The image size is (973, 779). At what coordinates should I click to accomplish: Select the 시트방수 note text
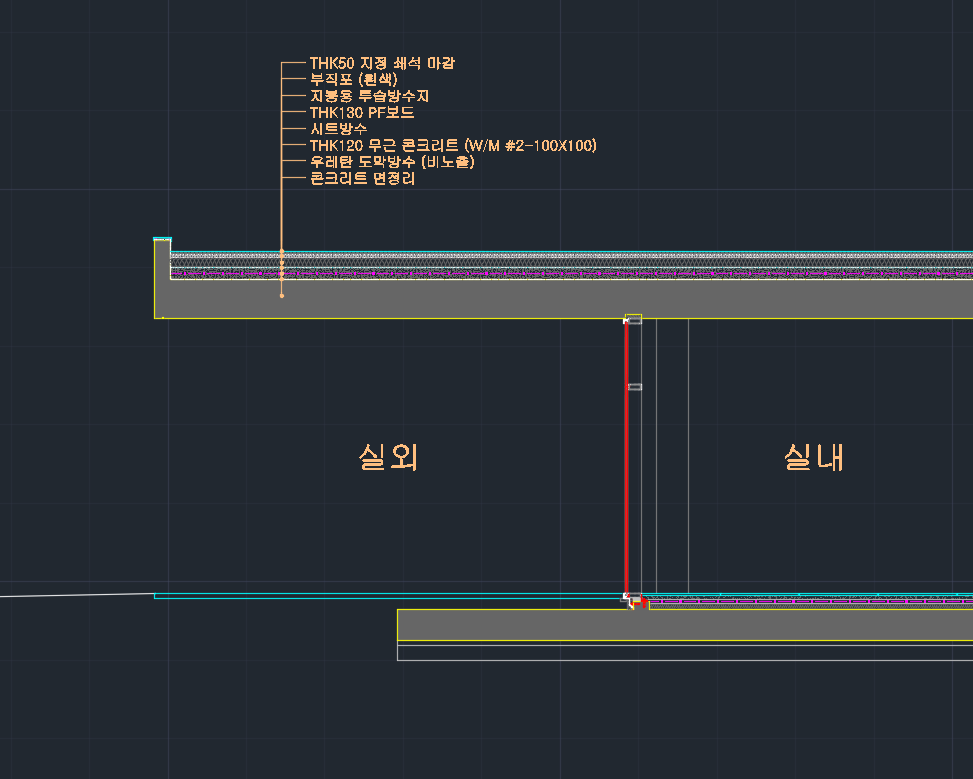pyautogui.click(x=338, y=129)
